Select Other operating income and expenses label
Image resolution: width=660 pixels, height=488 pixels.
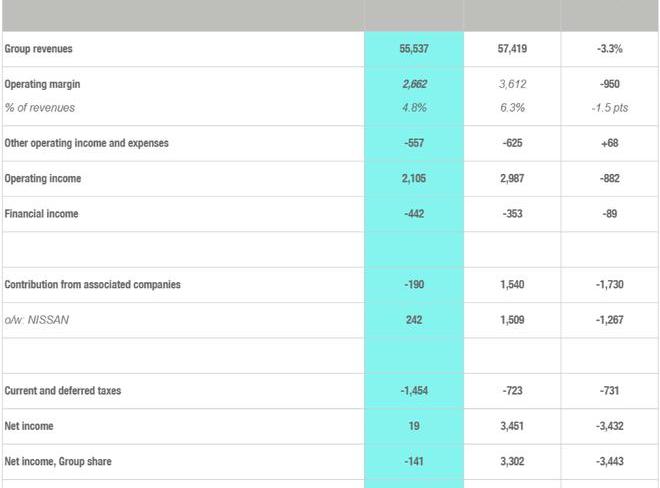click(x=87, y=144)
